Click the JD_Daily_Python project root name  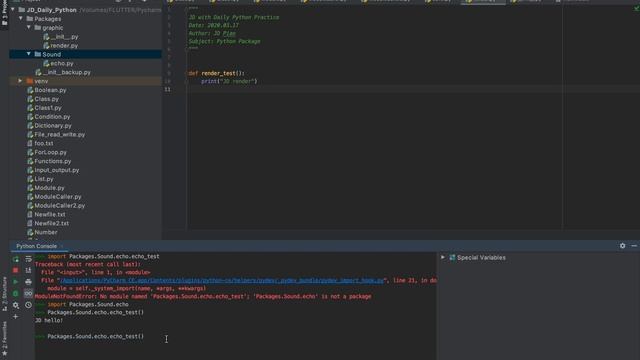[x=51, y=10]
